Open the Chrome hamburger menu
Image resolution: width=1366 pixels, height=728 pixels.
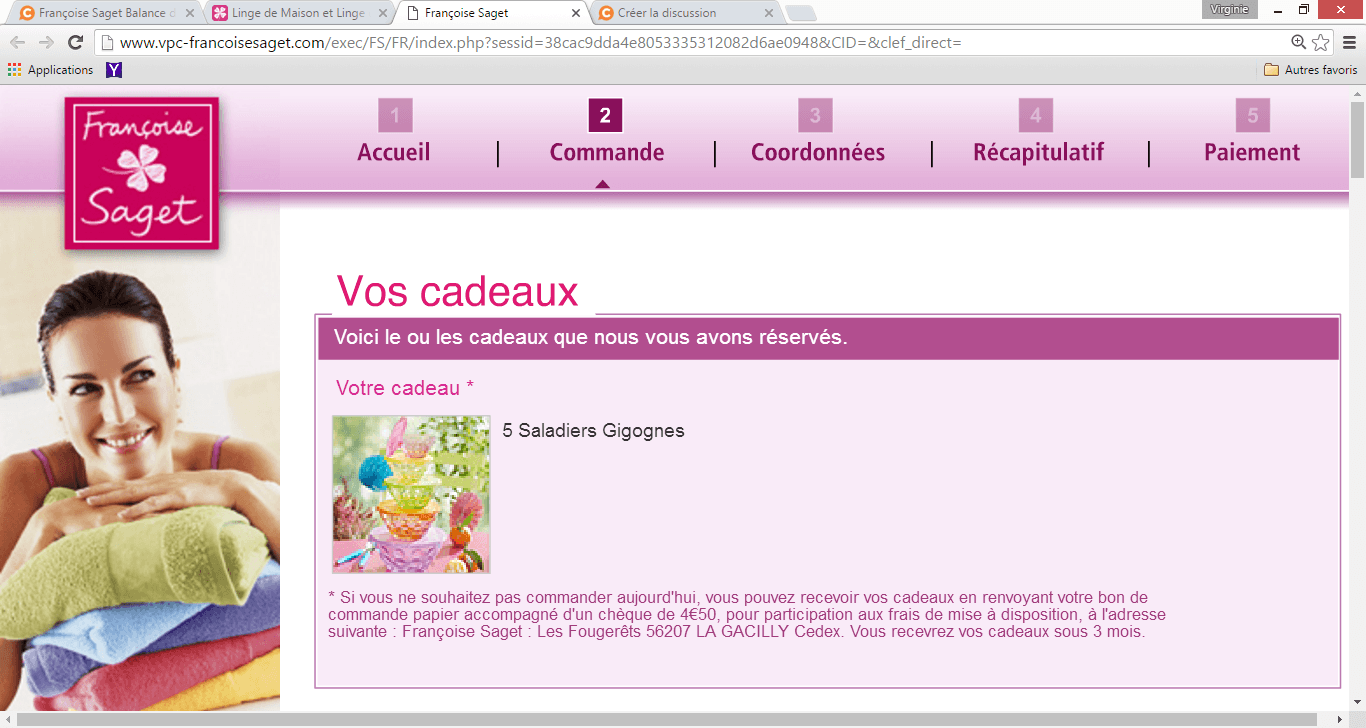pos(1348,43)
